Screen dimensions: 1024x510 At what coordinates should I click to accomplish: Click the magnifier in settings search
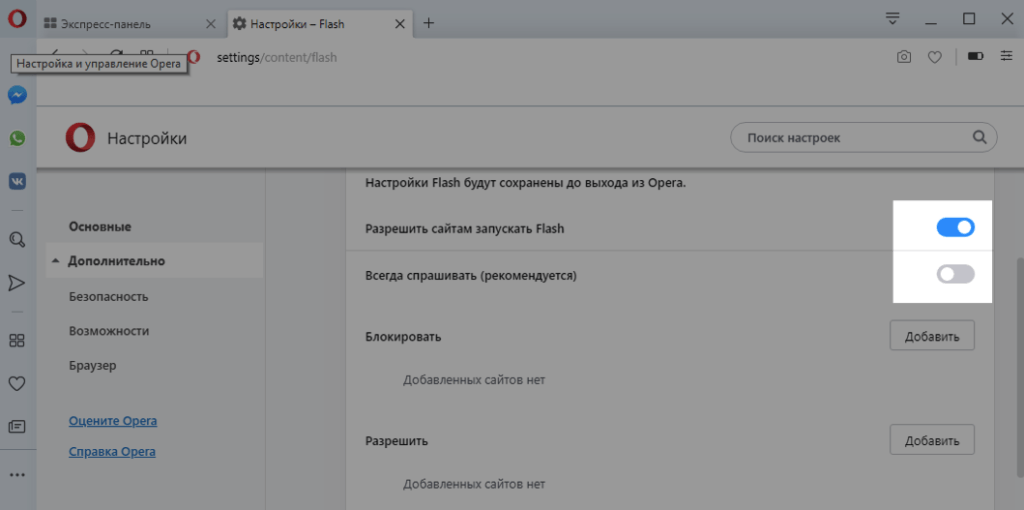(x=979, y=137)
